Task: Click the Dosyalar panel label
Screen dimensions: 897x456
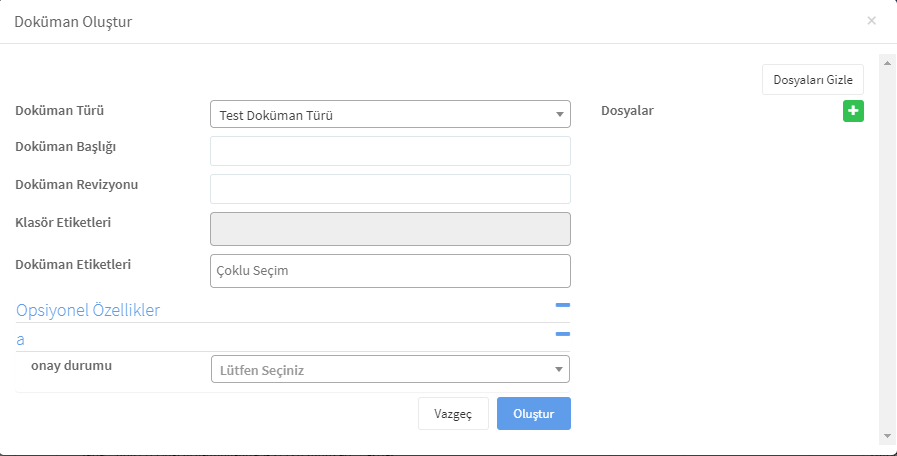Action: tap(627, 111)
